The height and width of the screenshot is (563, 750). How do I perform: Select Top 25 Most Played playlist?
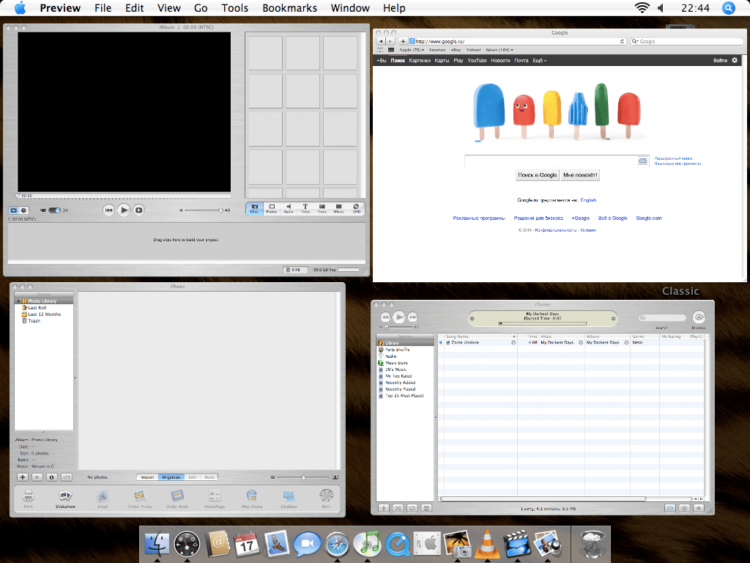point(405,396)
